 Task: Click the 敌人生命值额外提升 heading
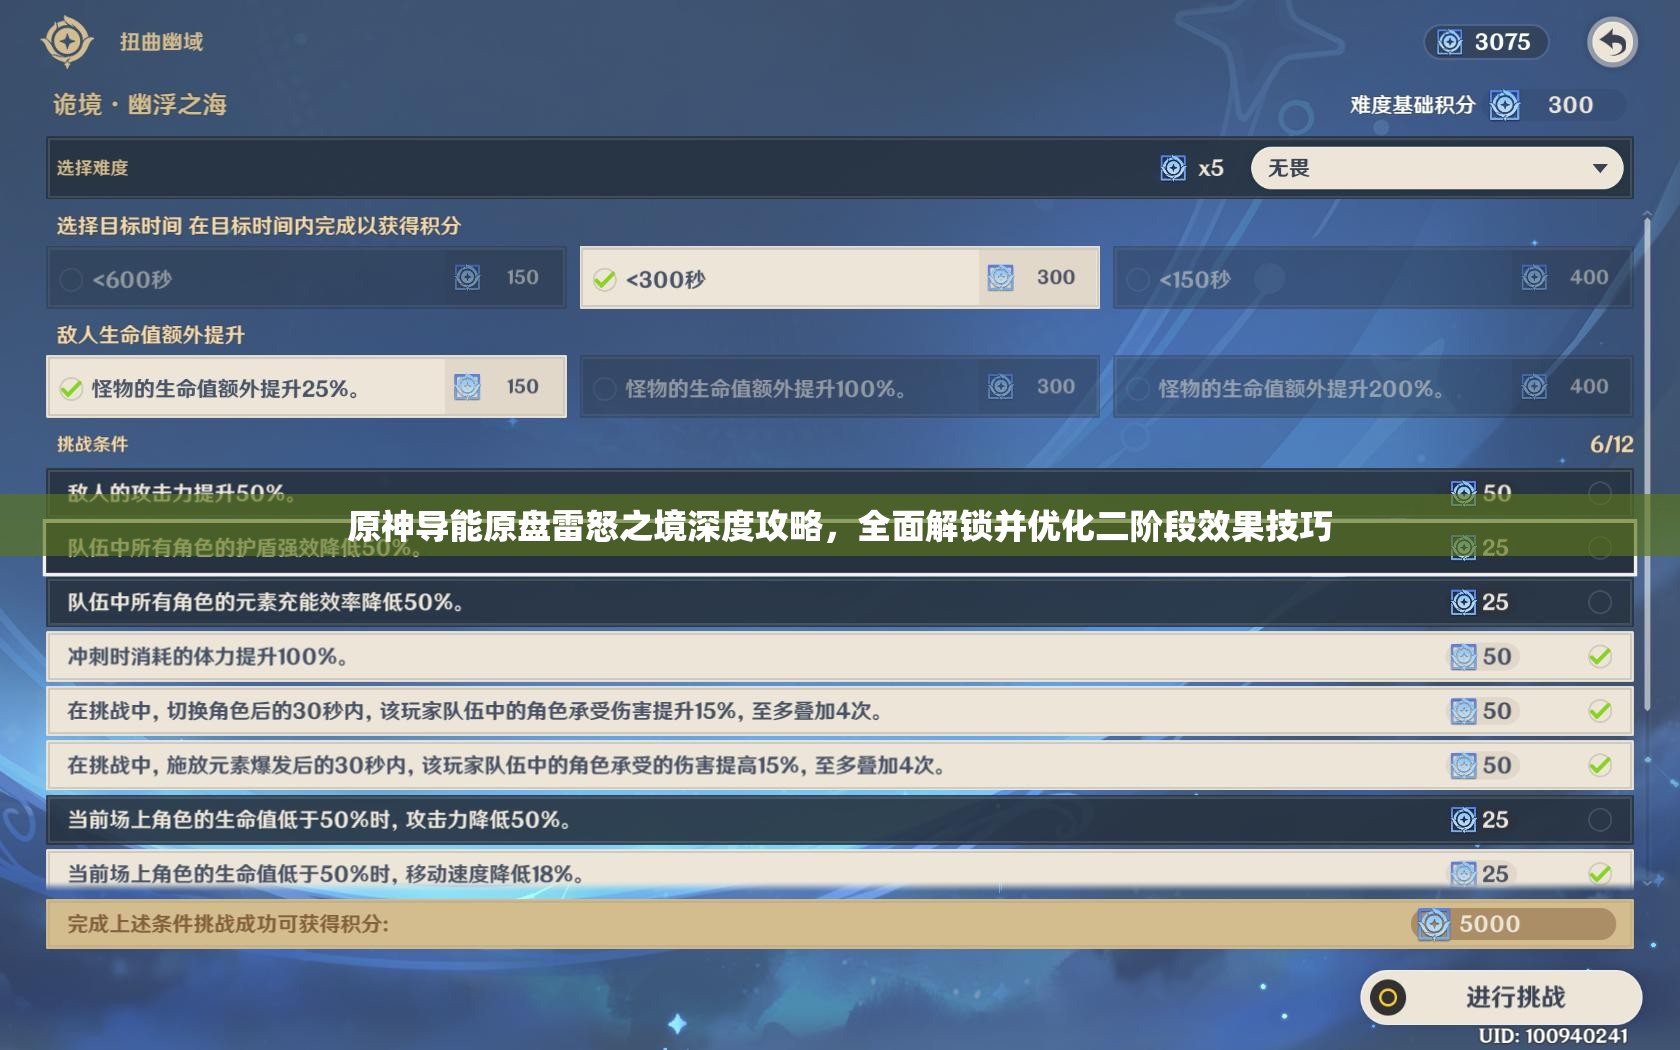coord(150,335)
